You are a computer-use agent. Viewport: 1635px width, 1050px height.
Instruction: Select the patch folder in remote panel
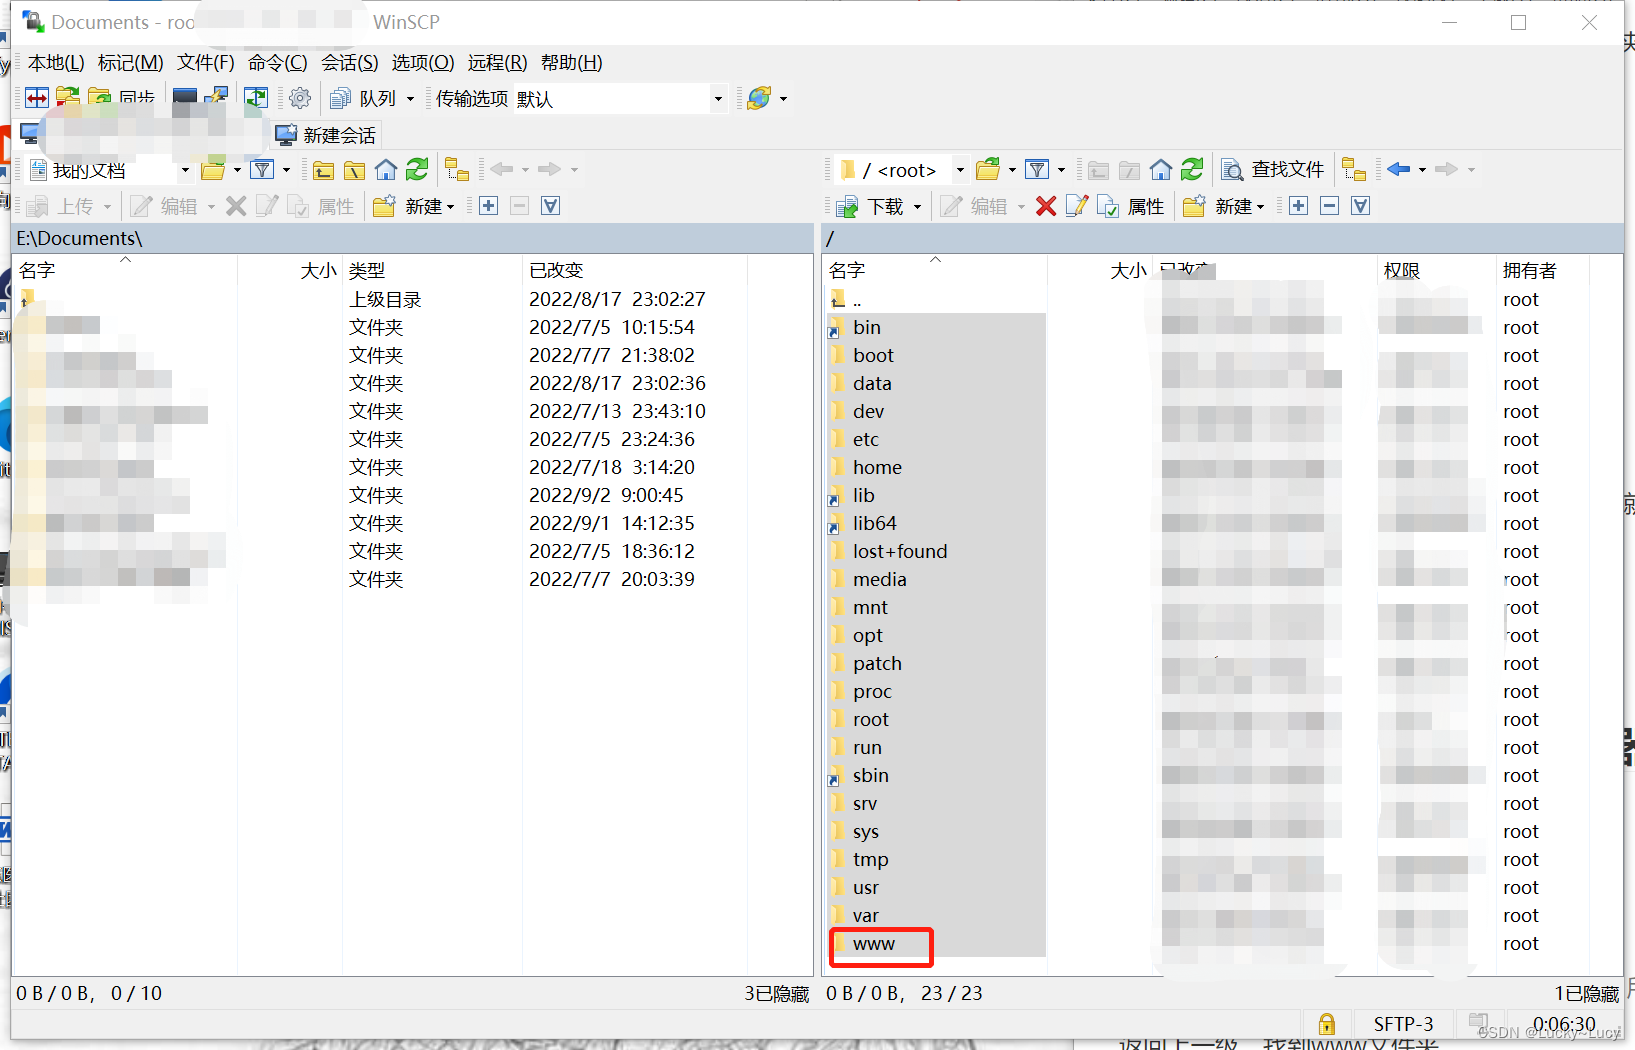877,664
